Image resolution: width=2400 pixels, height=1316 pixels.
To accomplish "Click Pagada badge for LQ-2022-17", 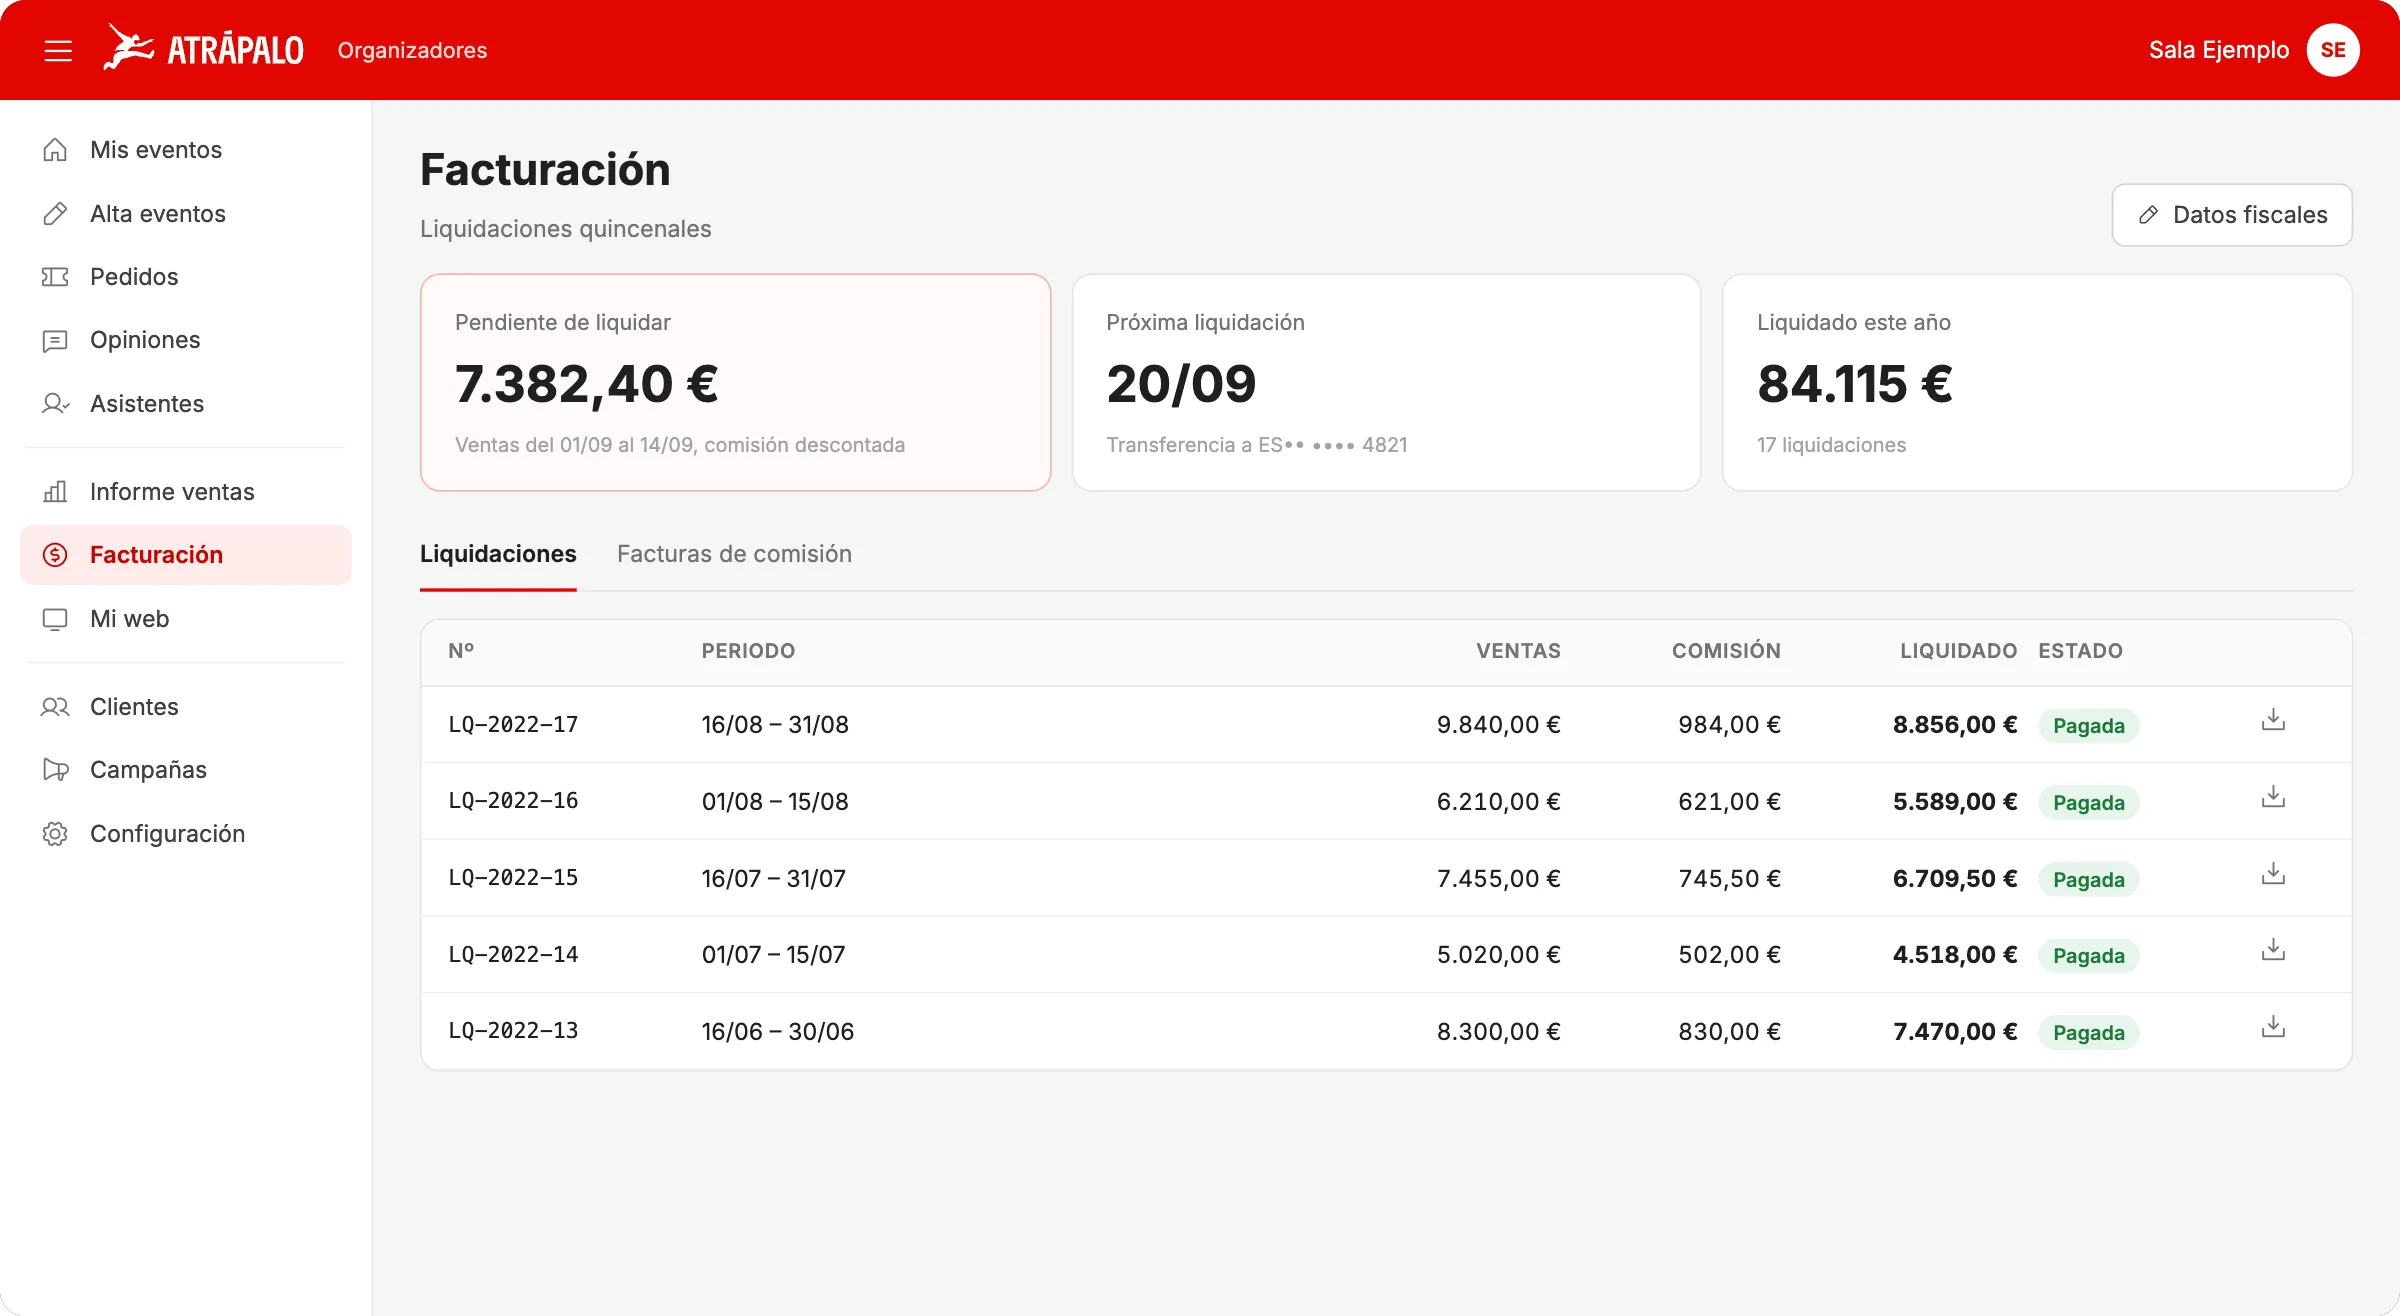I will pyautogui.click(x=2089, y=726).
